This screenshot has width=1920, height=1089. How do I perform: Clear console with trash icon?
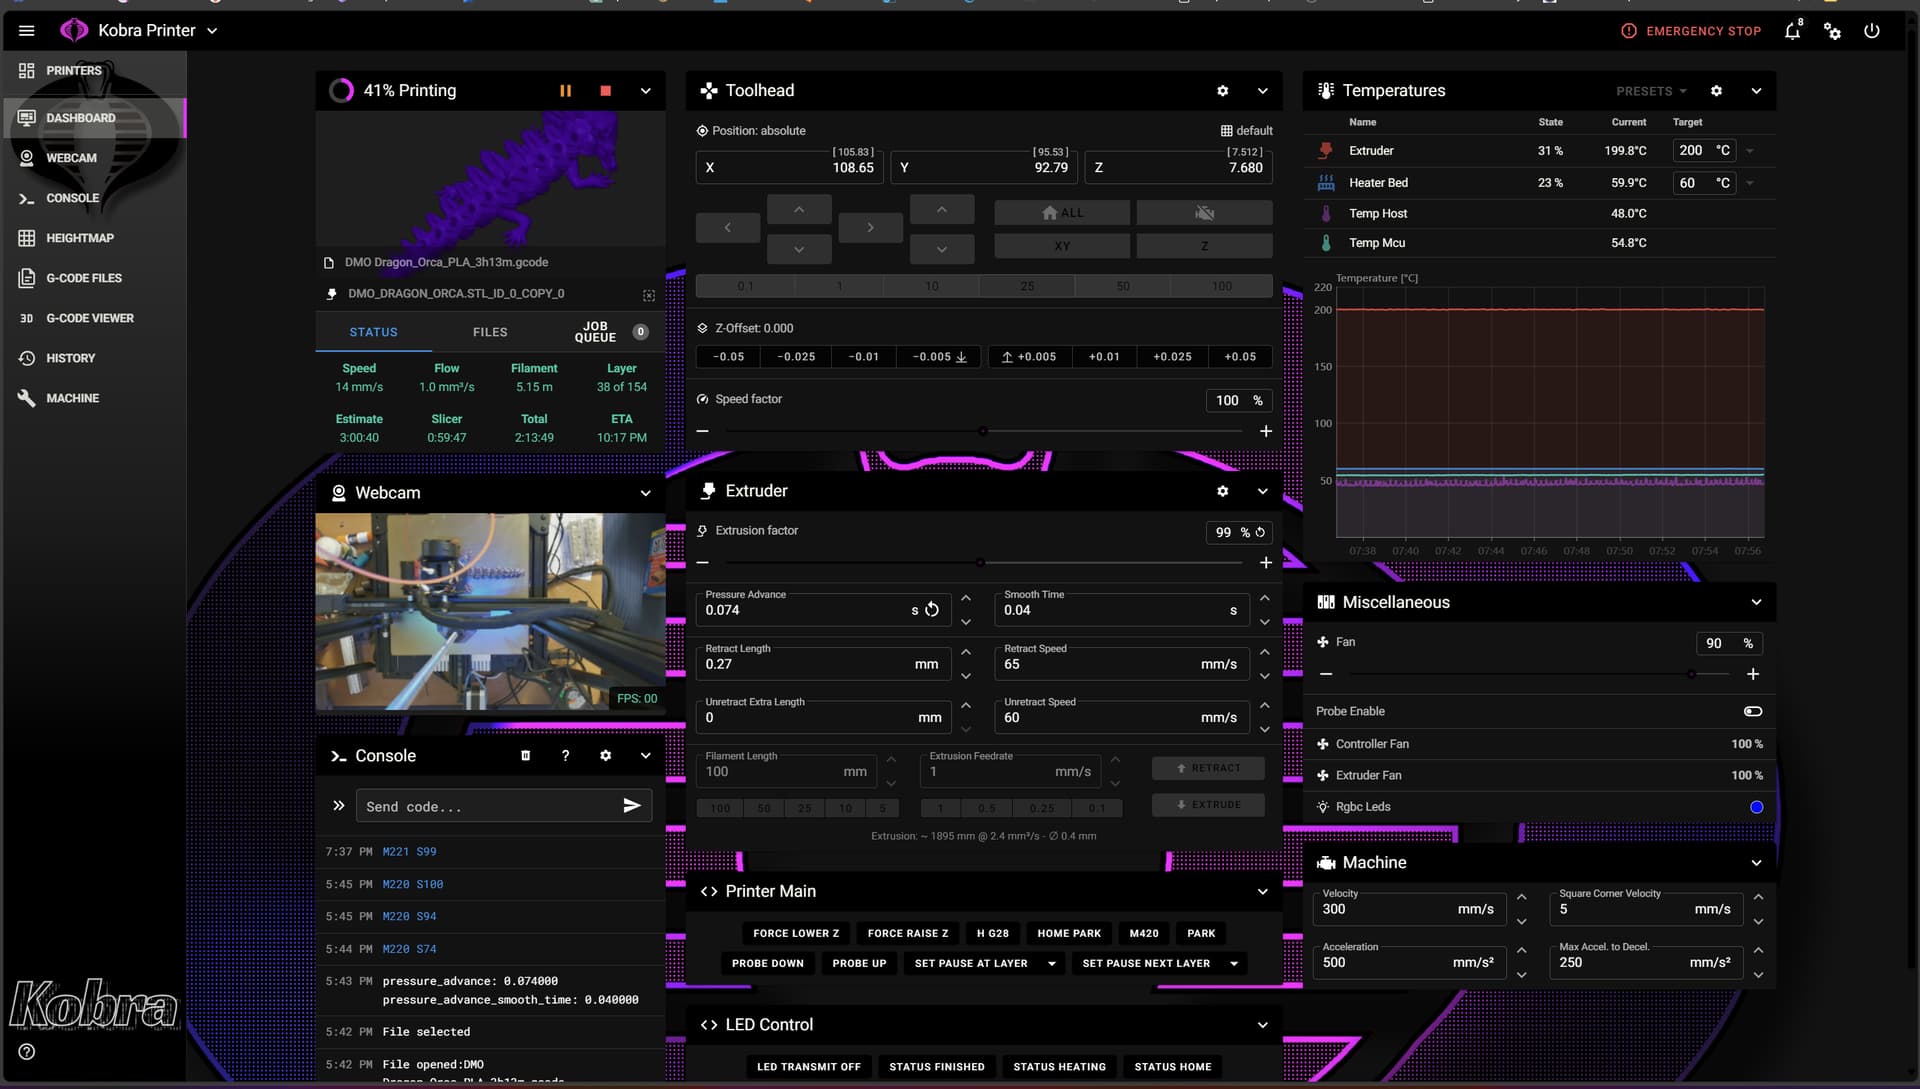[x=526, y=756]
